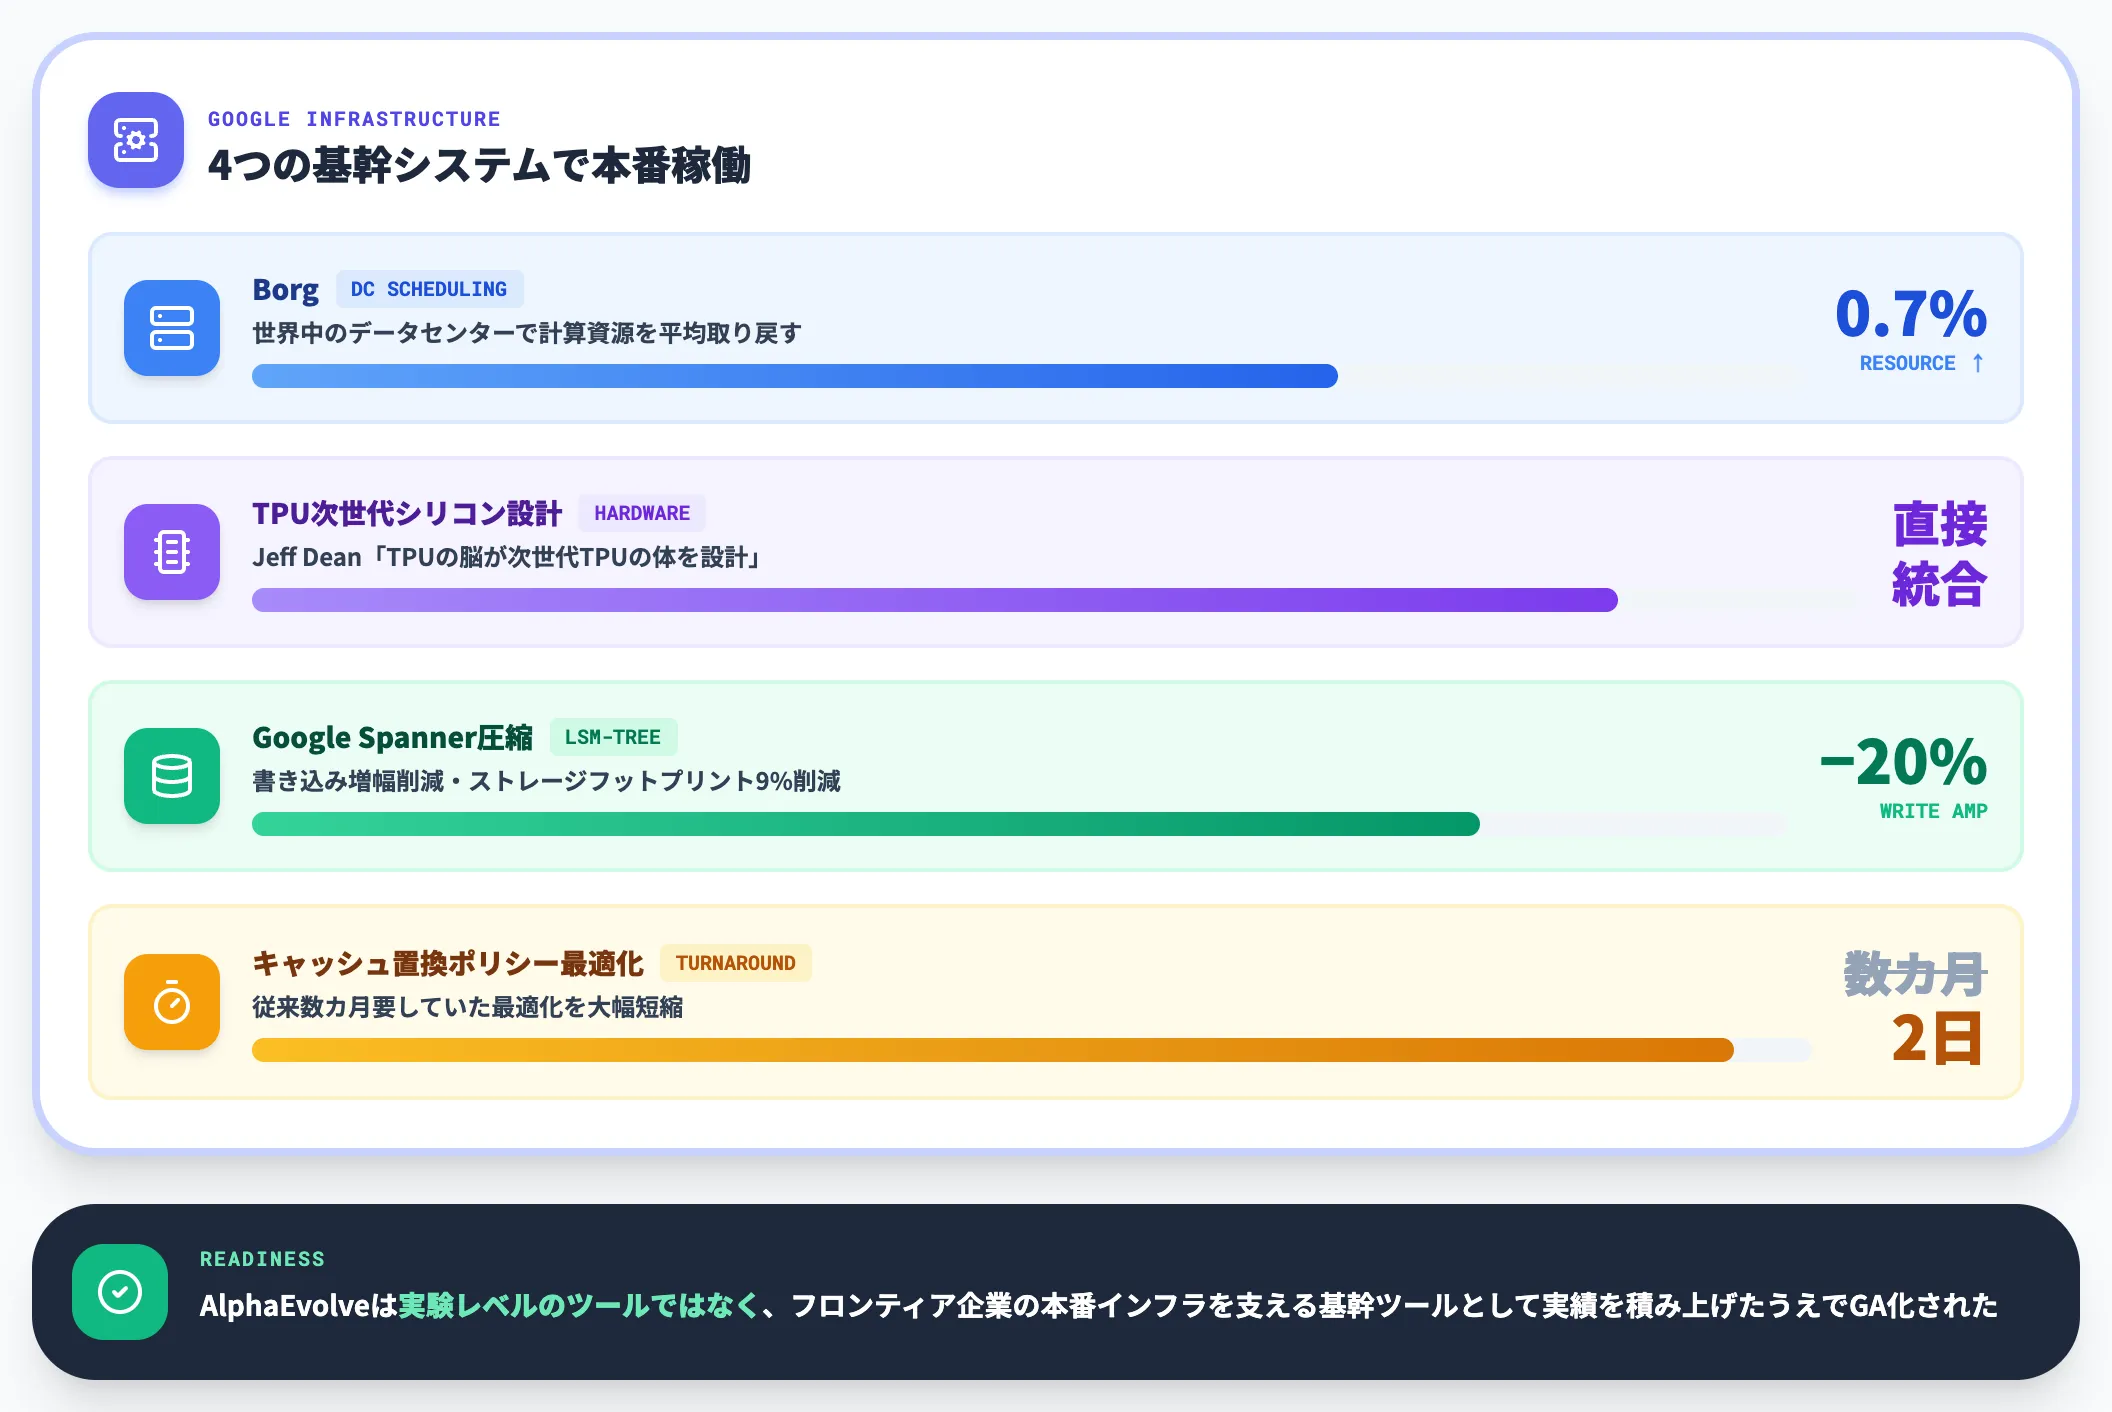
Task: Click the LSM-TREE tag
Action: click(x=613, y=737)
